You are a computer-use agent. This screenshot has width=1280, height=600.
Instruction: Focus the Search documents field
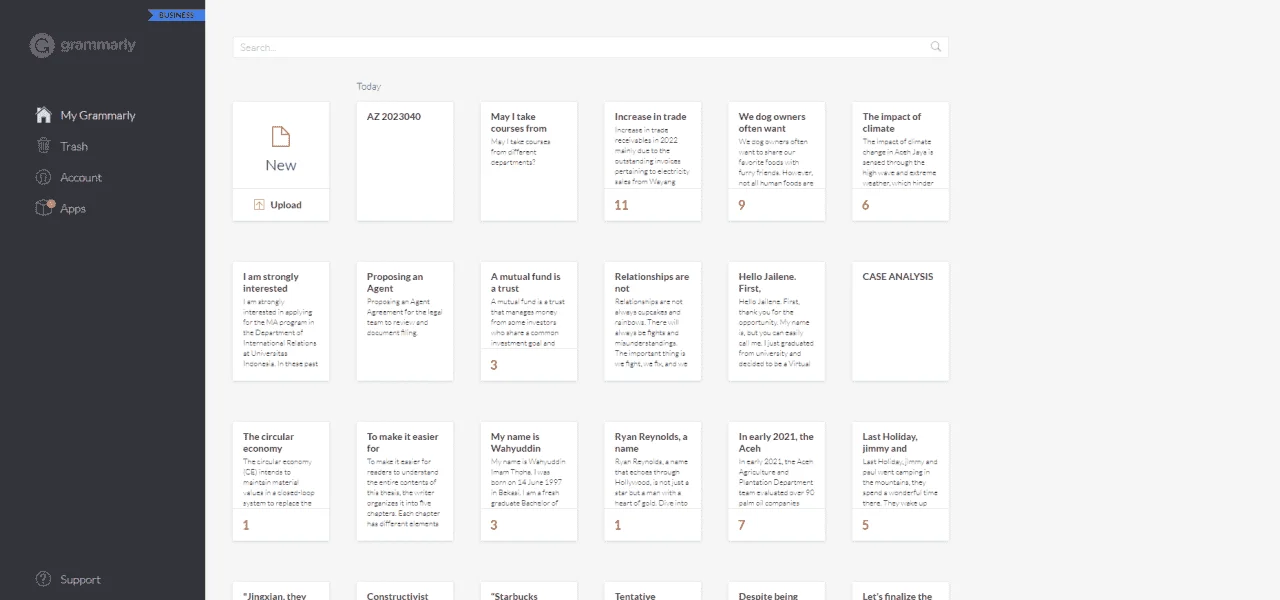(590, 47)
